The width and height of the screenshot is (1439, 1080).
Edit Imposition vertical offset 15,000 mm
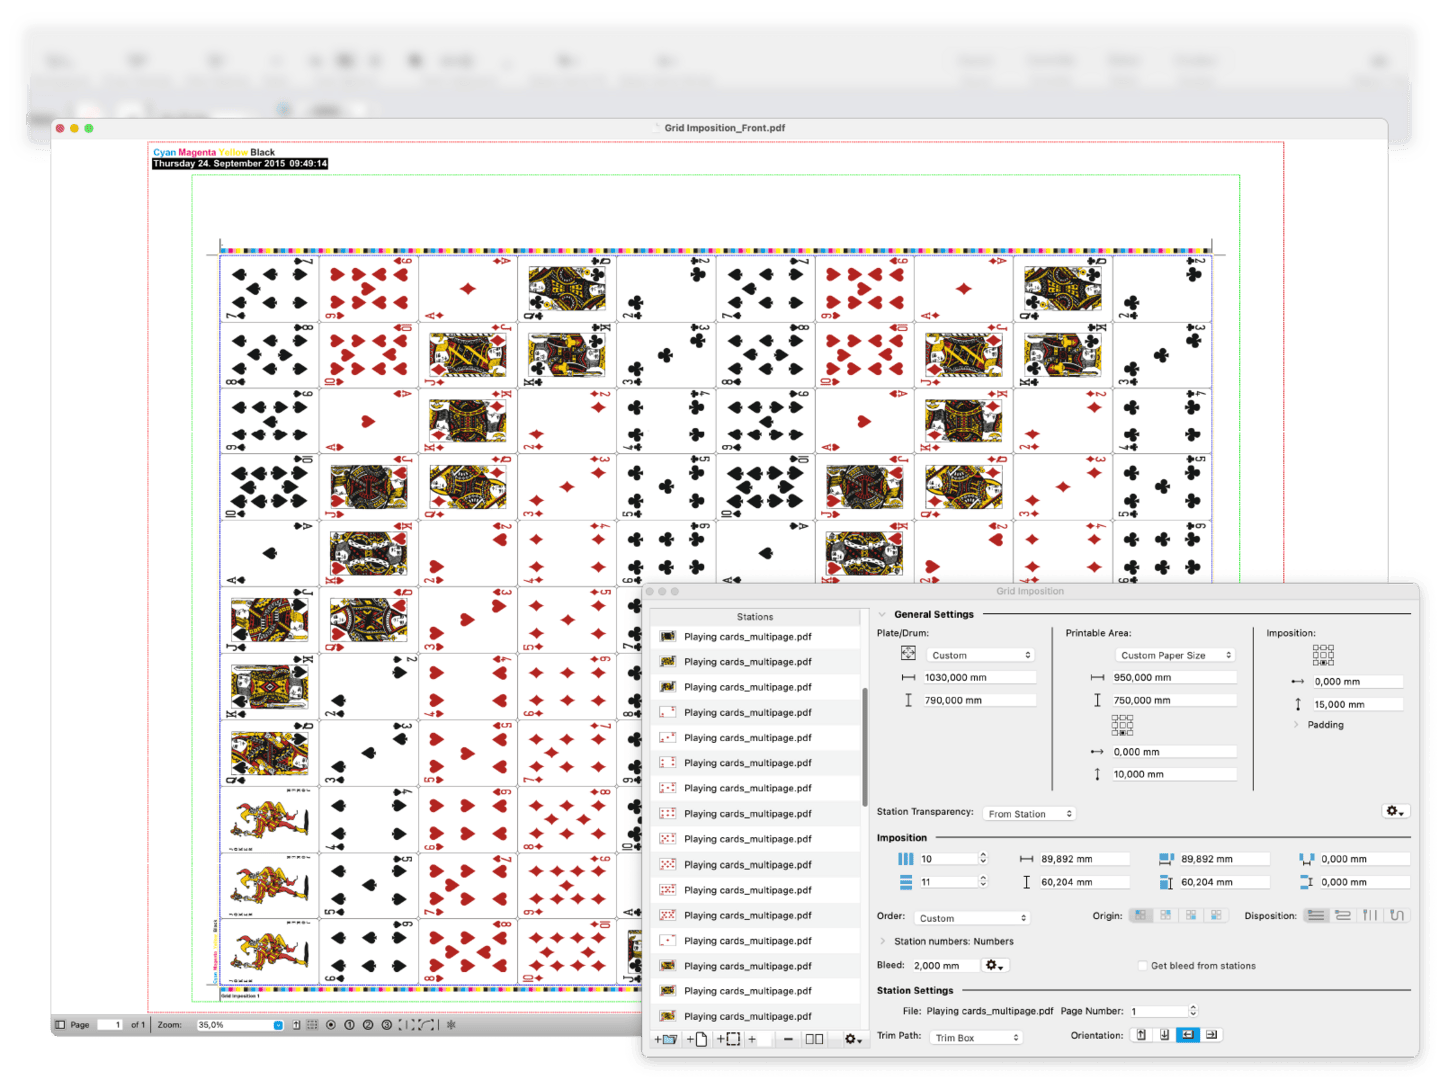point(1357,704)
